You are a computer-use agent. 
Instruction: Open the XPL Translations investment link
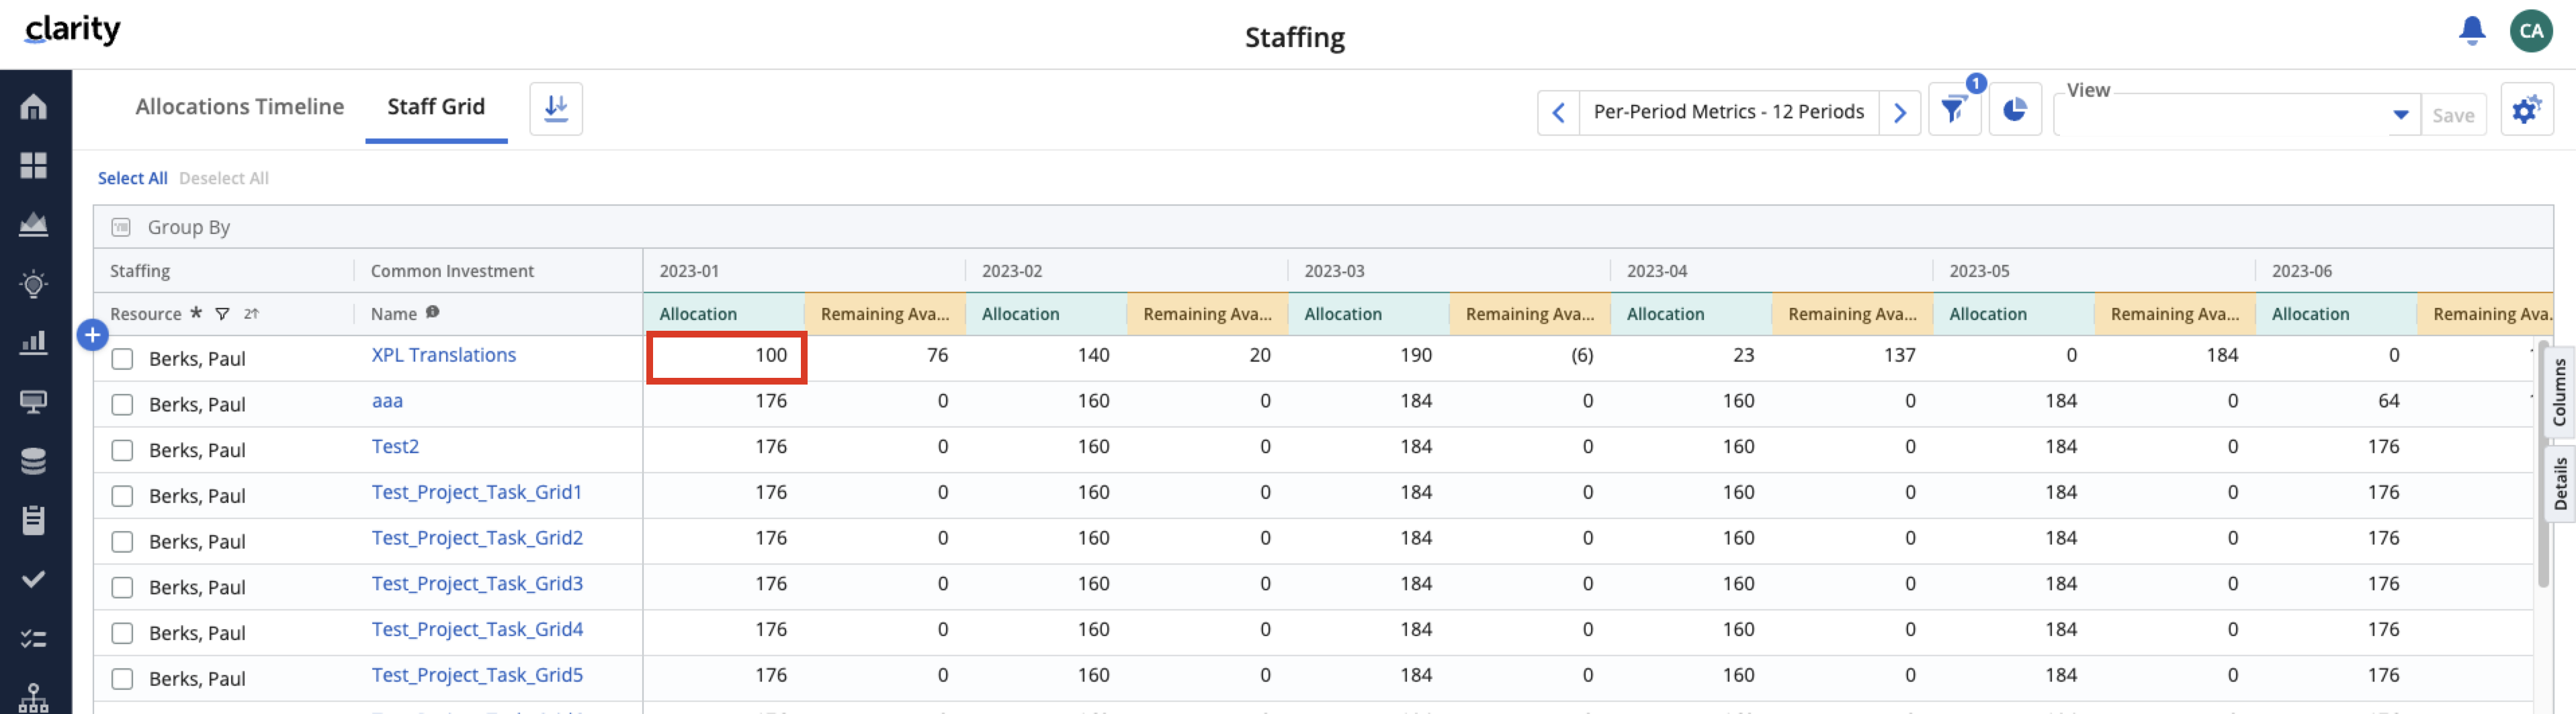443,355
